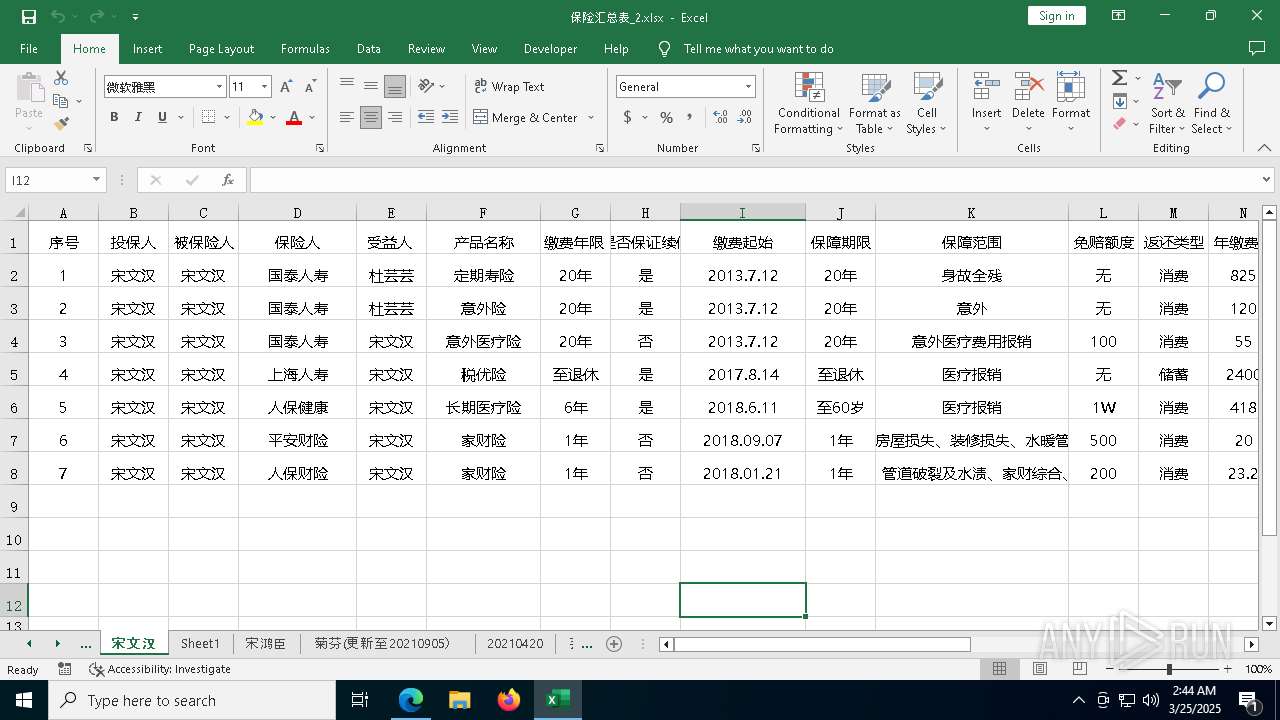Click Sort & Filter button
The image size is (1280, 720).
[x=1167, y=103]
